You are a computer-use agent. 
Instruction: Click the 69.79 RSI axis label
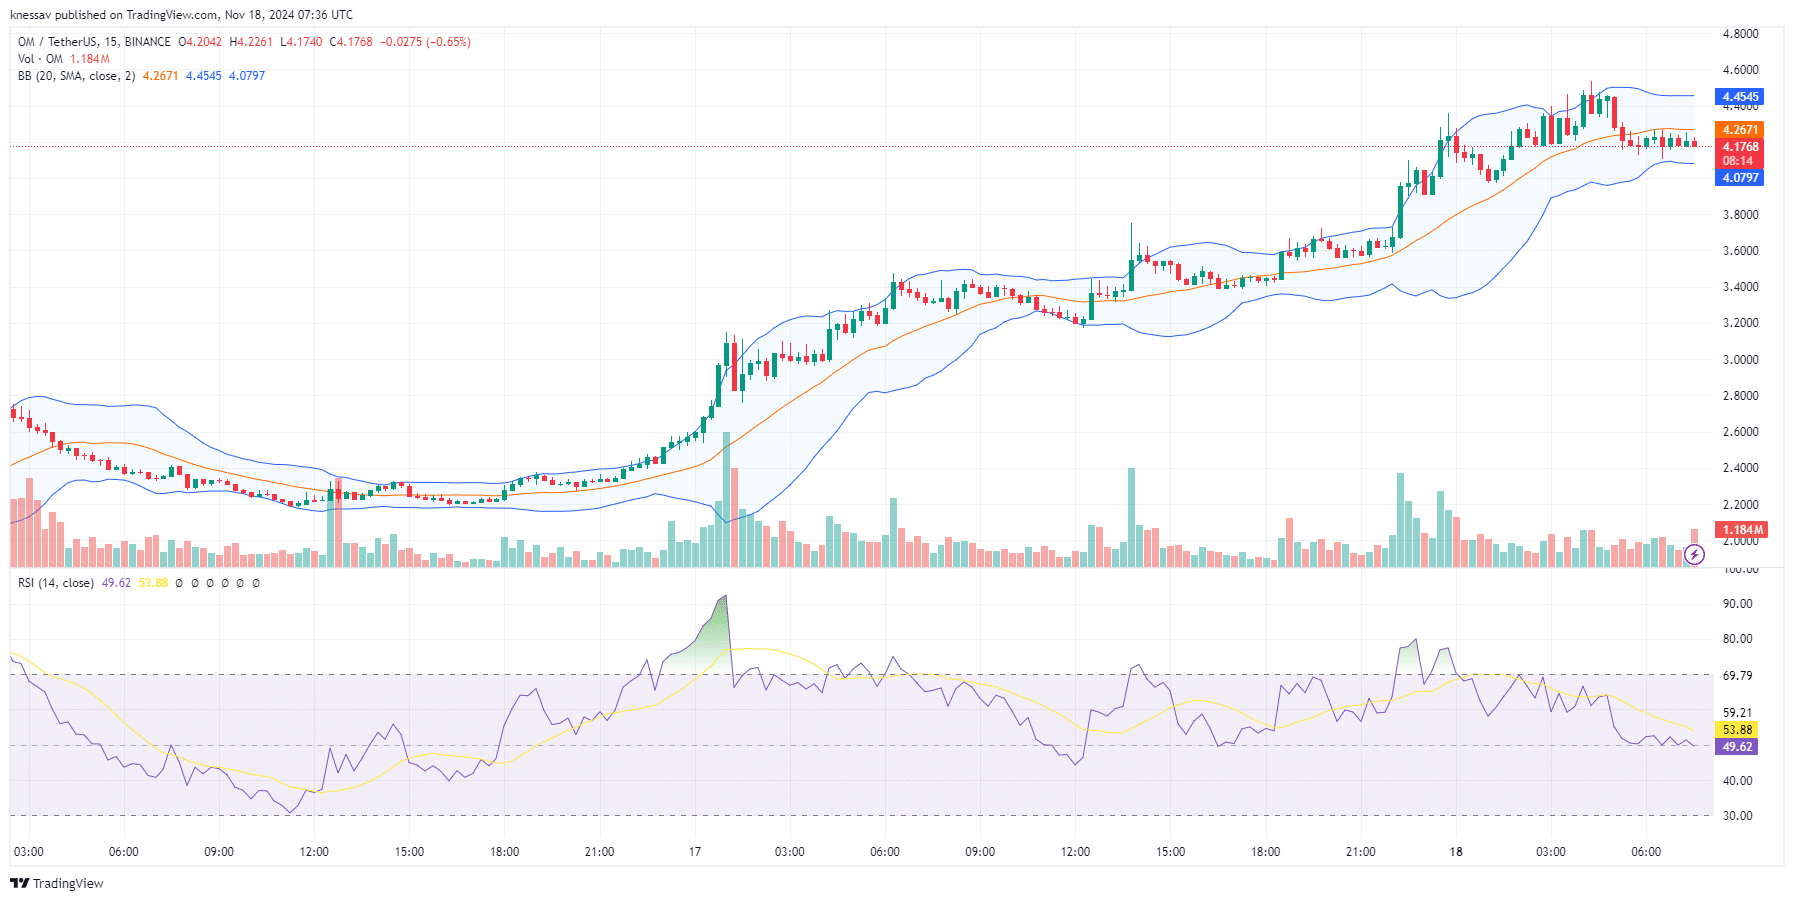(x=1738, y=676)
